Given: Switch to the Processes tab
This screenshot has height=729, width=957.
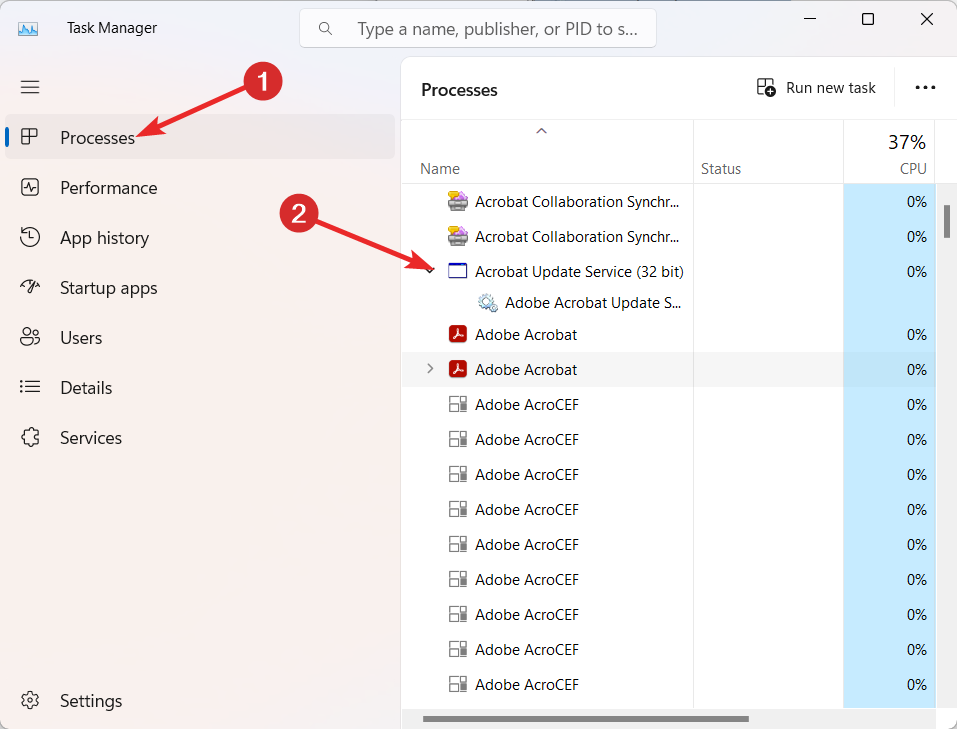Looking at the screenshot, I should pos(97,138).
